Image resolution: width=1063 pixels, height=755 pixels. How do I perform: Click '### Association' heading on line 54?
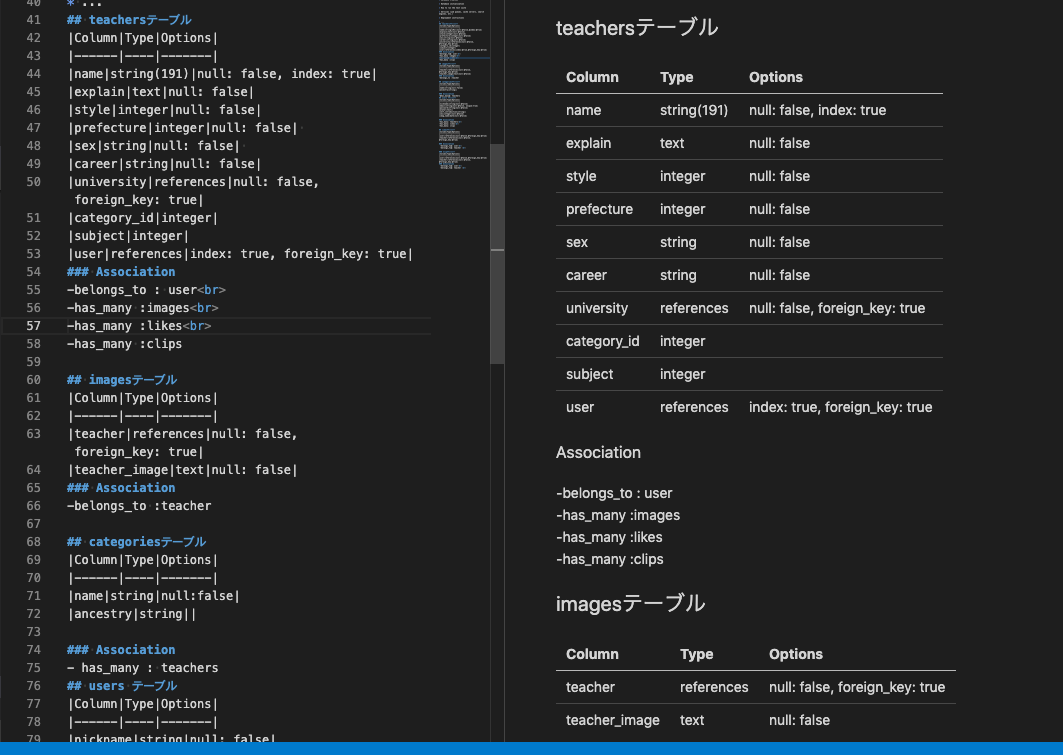click(x=121, y=272)
